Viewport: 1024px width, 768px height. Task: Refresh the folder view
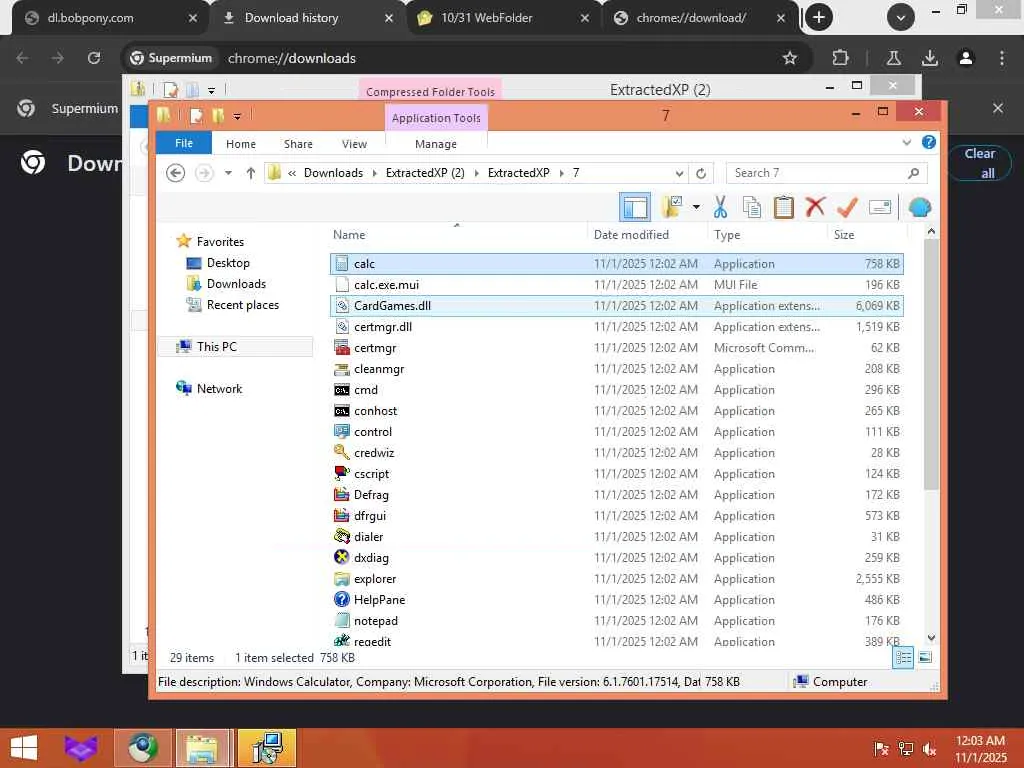701,173
